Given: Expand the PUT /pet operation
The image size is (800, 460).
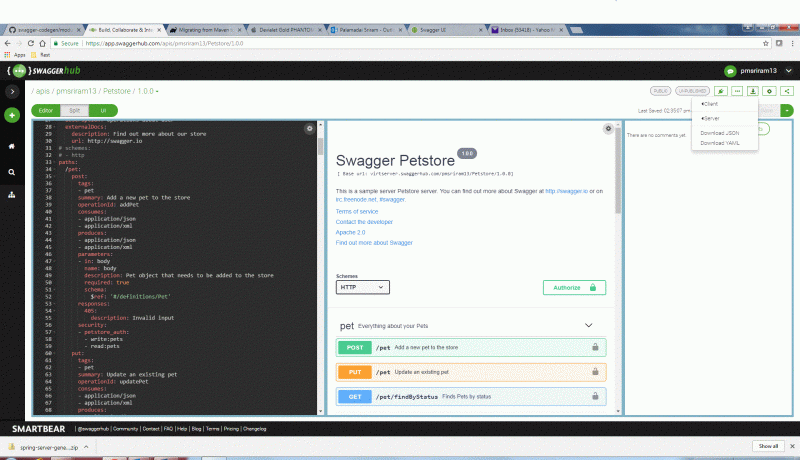Looking at the screenshot, I should tap(471, 372).
